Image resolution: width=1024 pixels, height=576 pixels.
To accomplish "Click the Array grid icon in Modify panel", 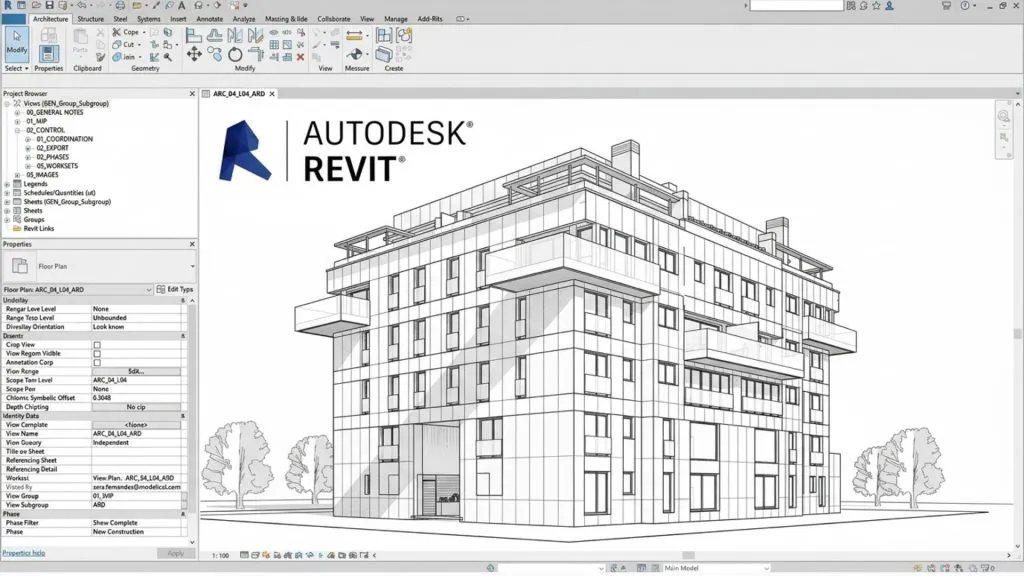I will [274, 45].
